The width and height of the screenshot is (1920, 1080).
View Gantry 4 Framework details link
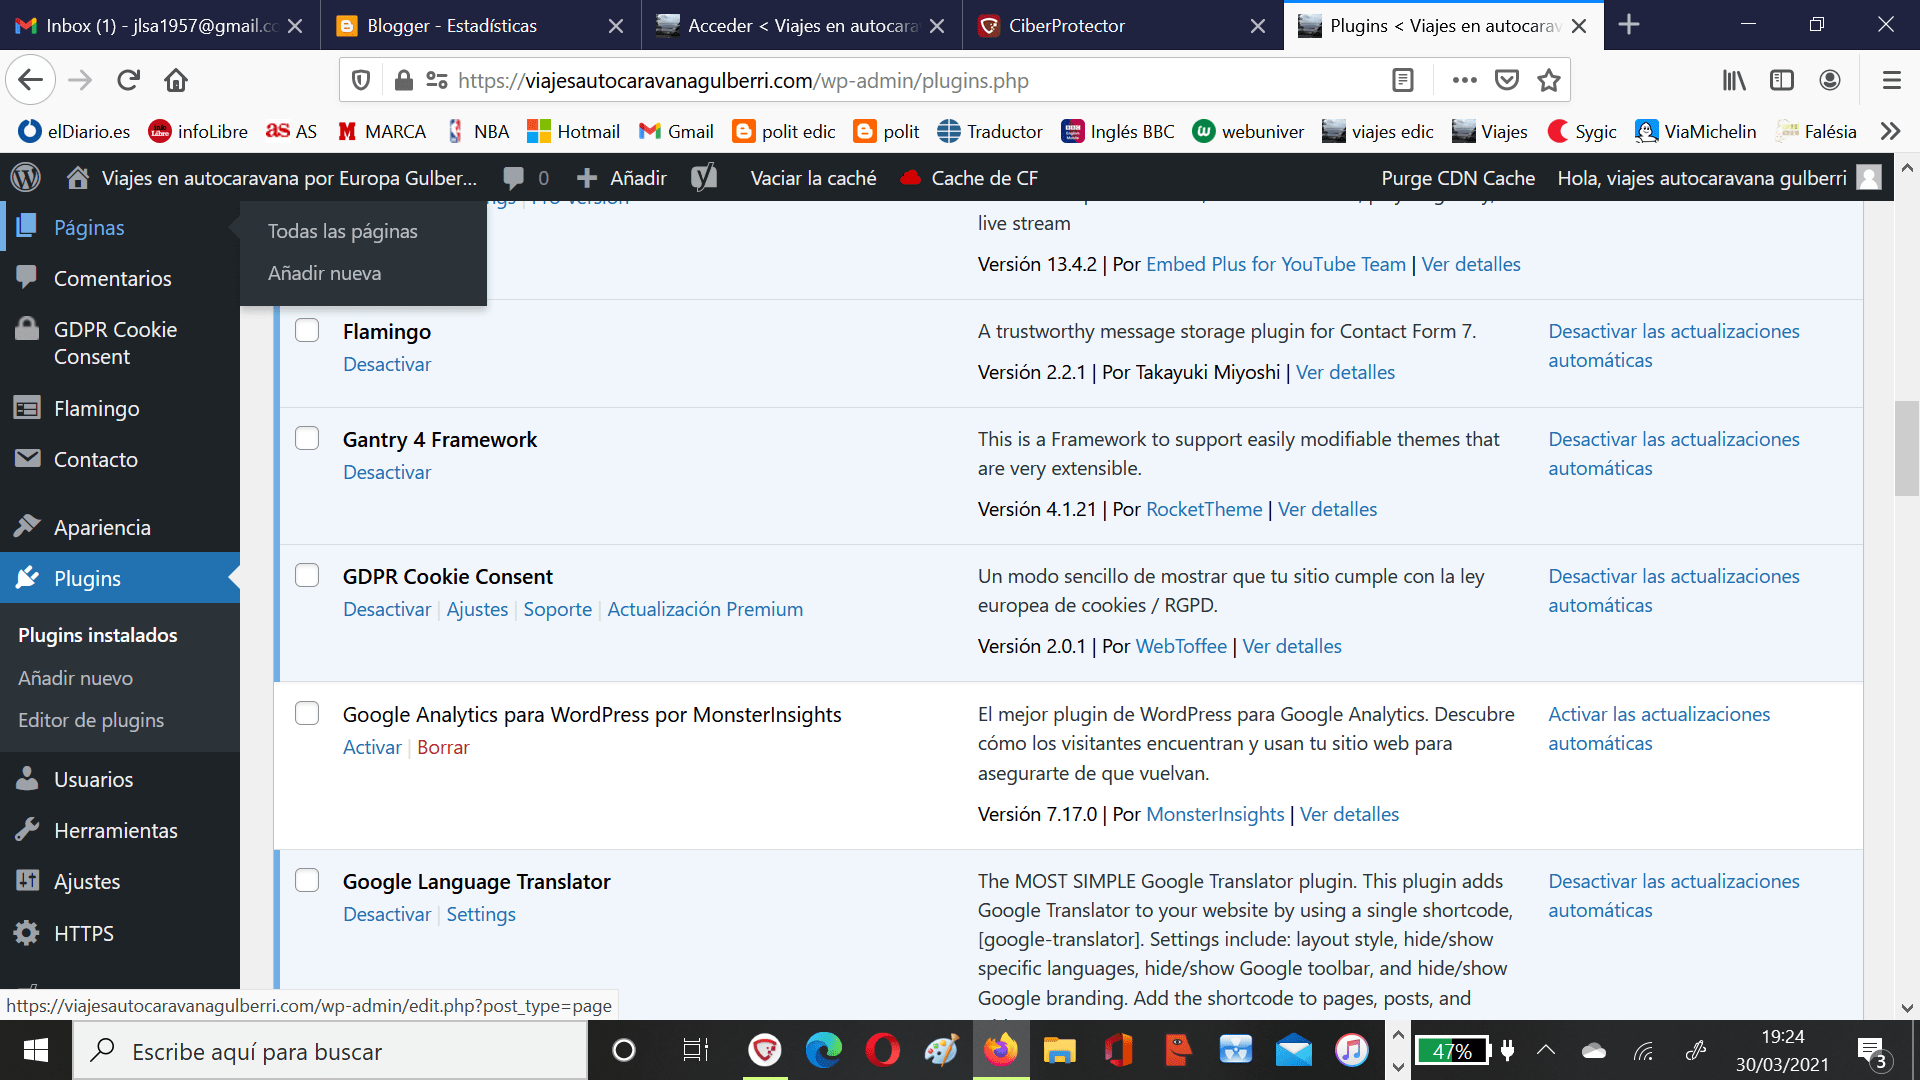[x=1327, y=509]
